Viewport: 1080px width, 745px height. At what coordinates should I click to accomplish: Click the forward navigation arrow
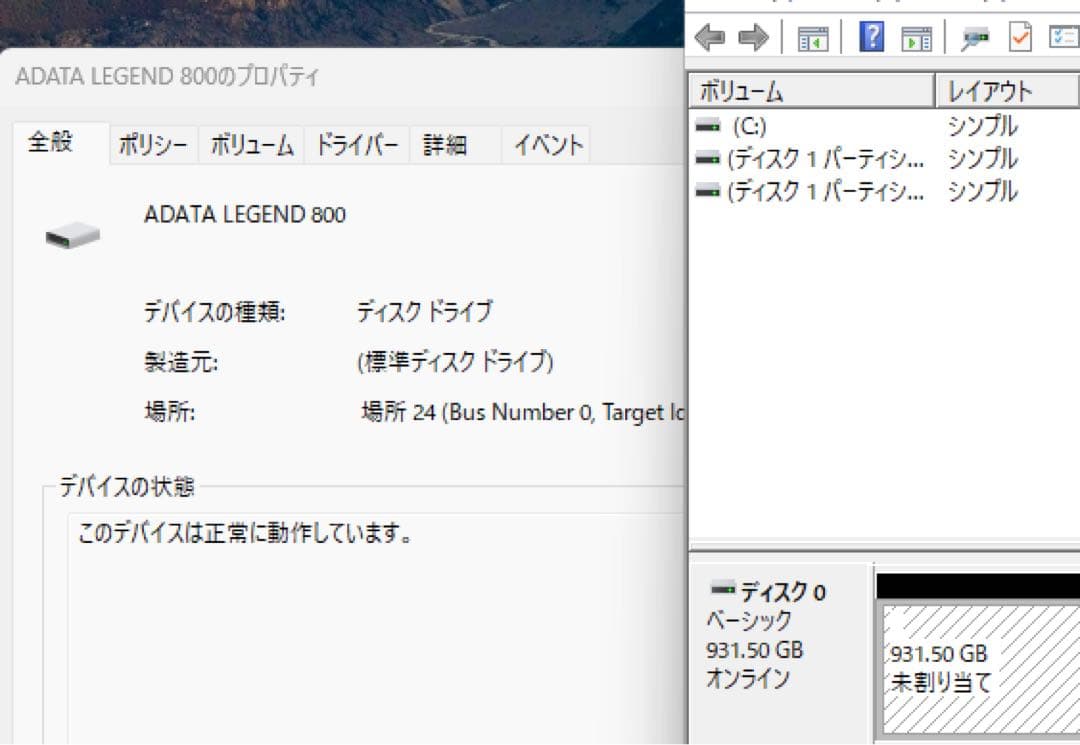[x=752, y=38]
